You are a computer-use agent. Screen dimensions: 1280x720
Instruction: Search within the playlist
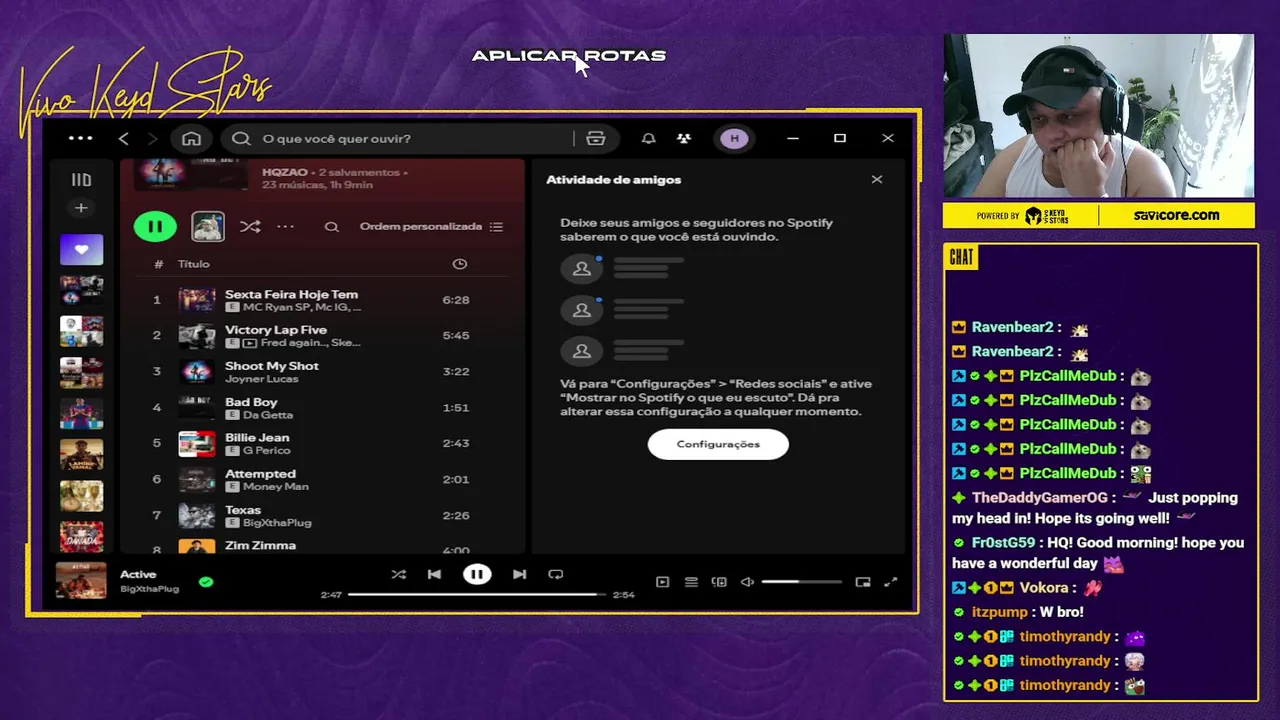(x=331, y=226)
